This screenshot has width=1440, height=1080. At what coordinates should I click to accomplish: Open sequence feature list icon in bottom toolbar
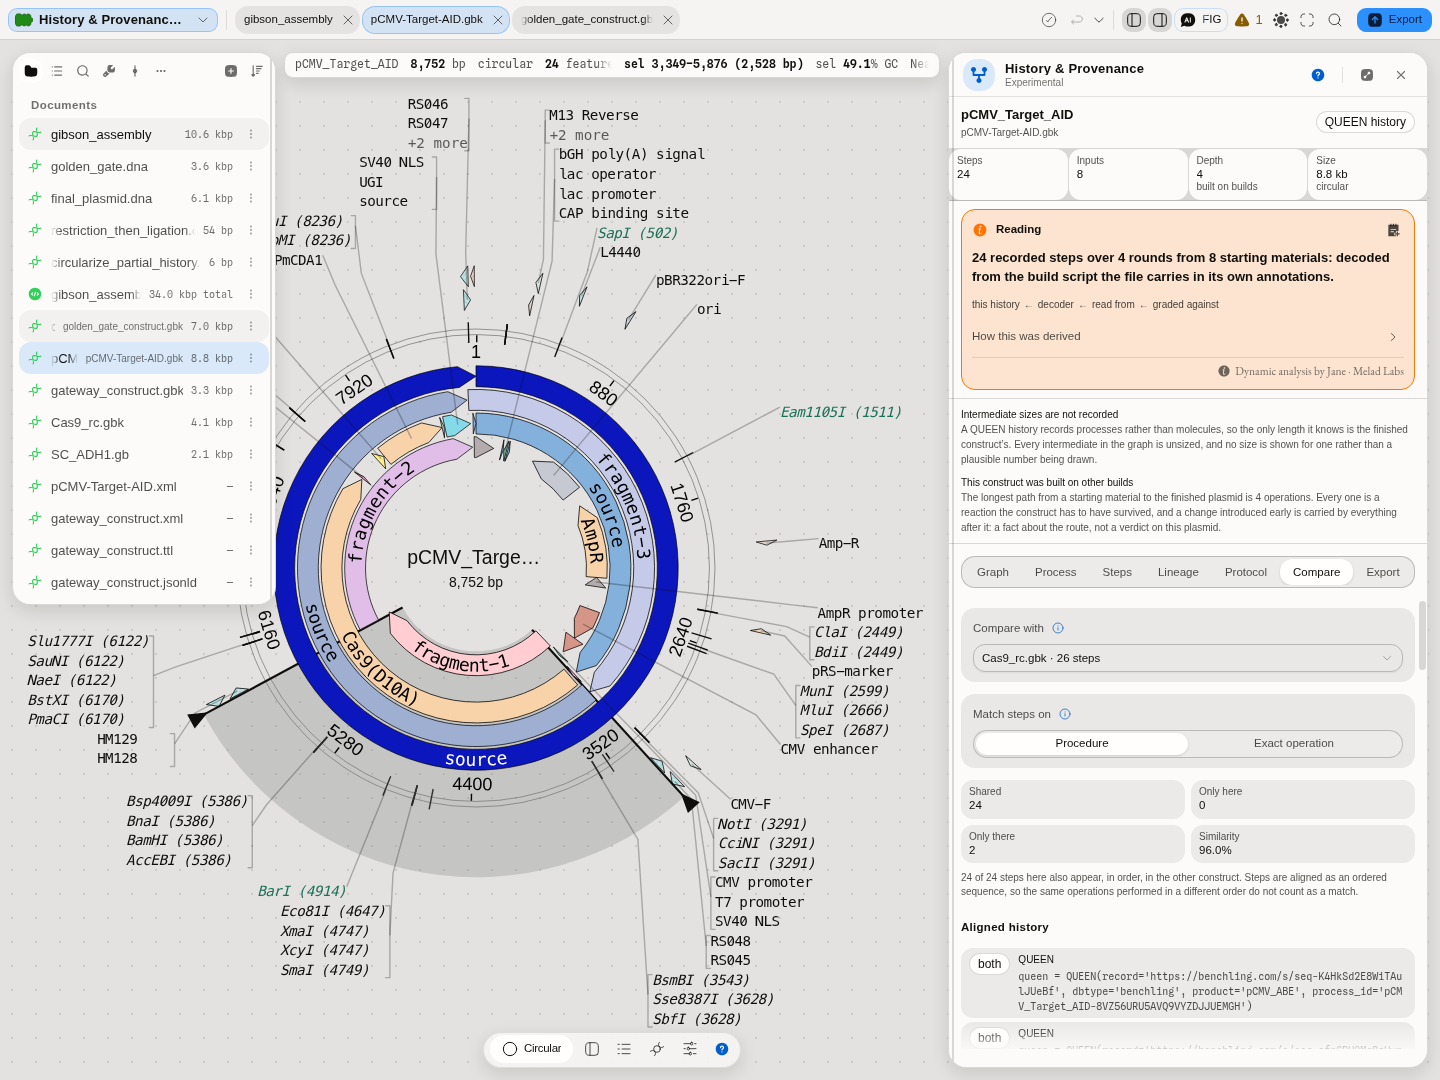click(x=624, y=1049)
